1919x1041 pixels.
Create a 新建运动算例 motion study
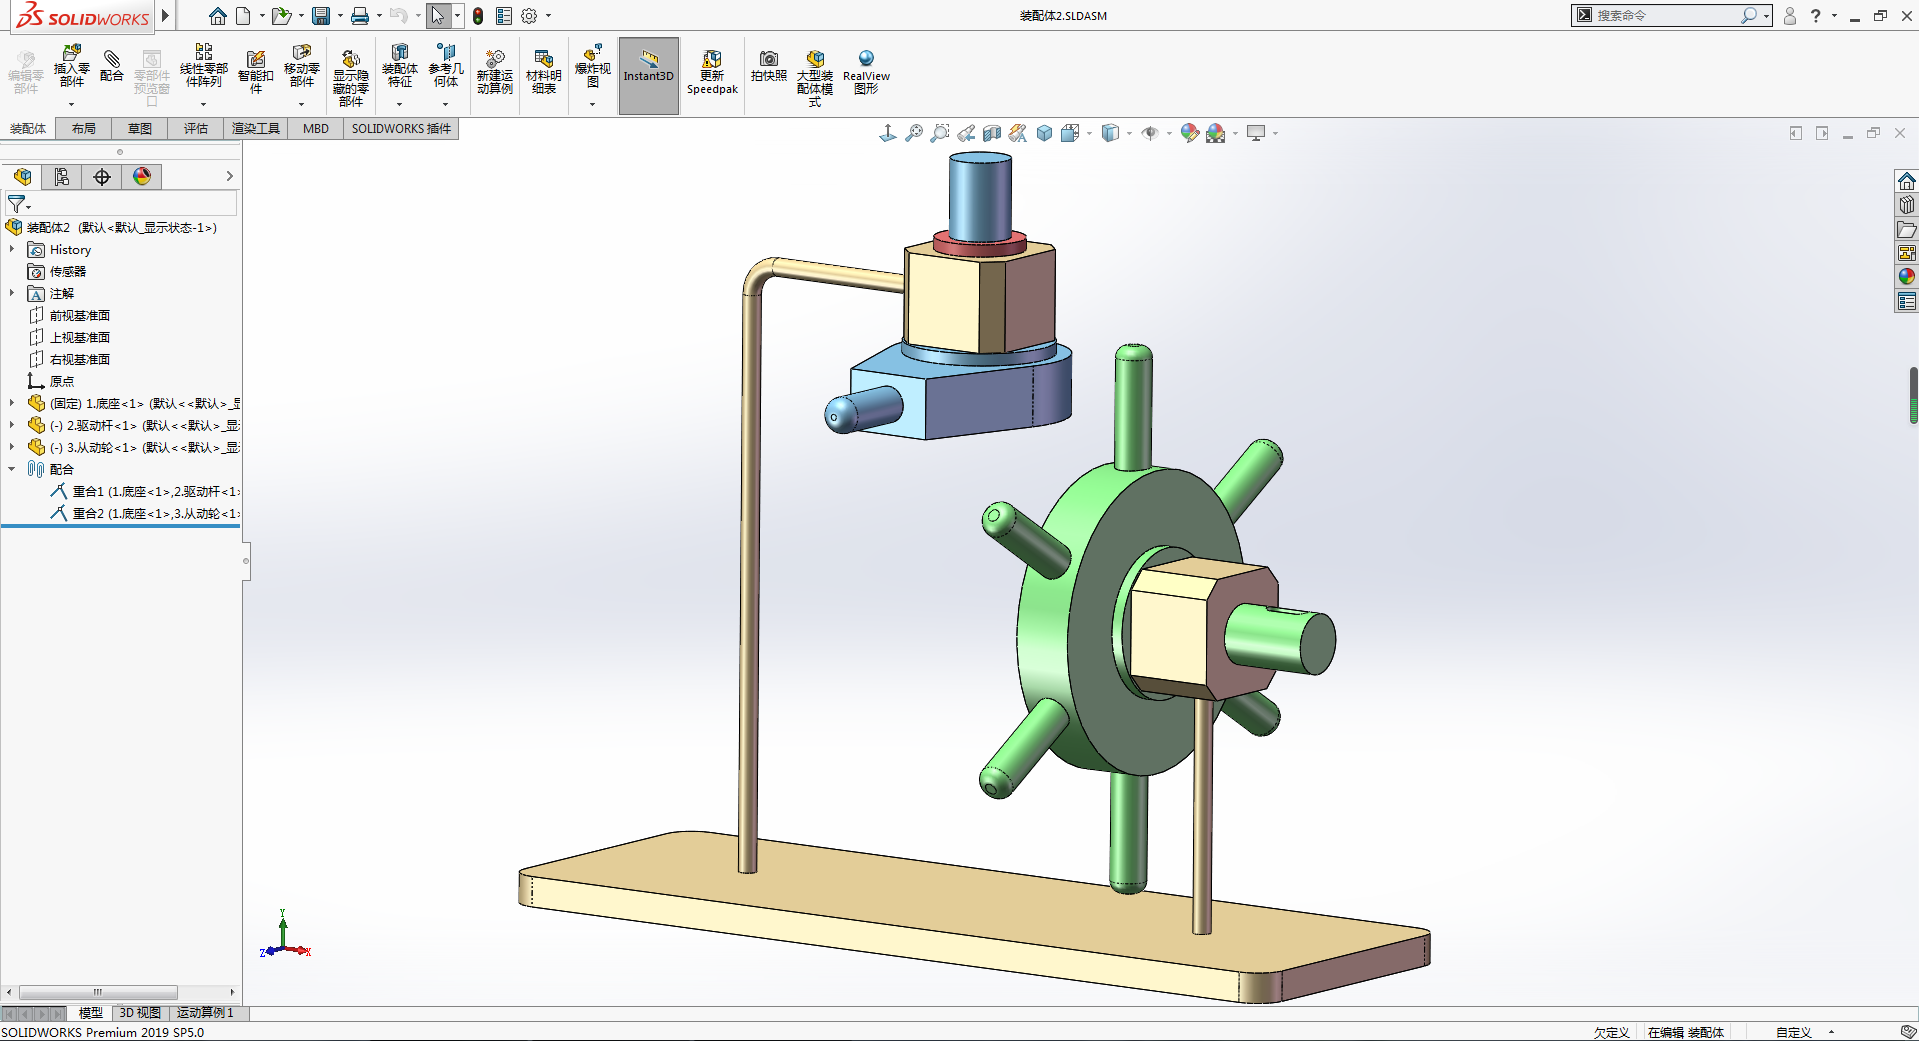[495, 72]
